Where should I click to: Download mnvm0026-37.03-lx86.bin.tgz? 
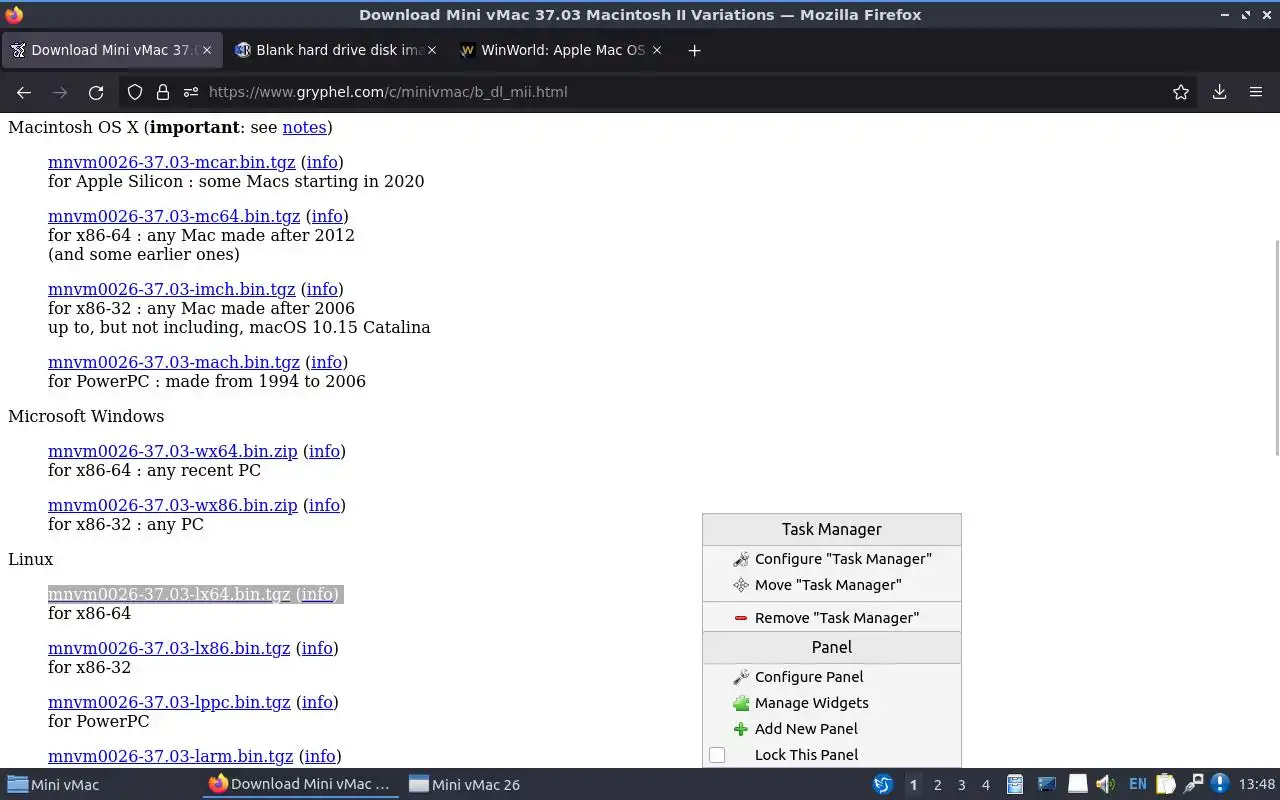169,648
